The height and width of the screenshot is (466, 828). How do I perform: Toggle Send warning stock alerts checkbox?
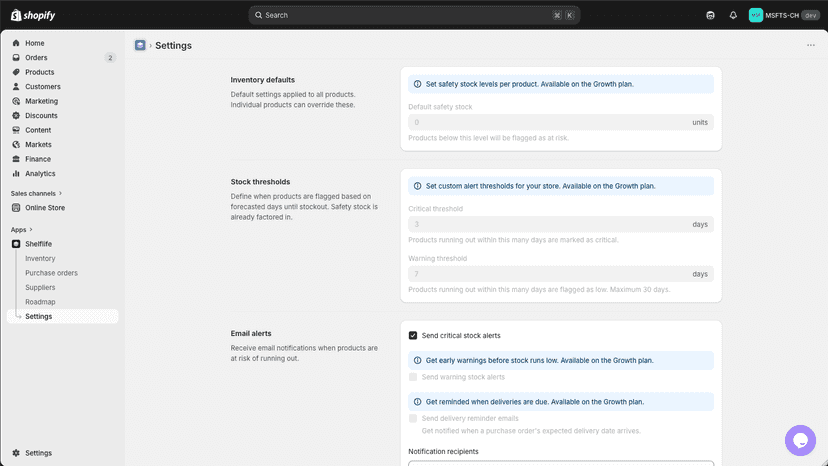413,377
